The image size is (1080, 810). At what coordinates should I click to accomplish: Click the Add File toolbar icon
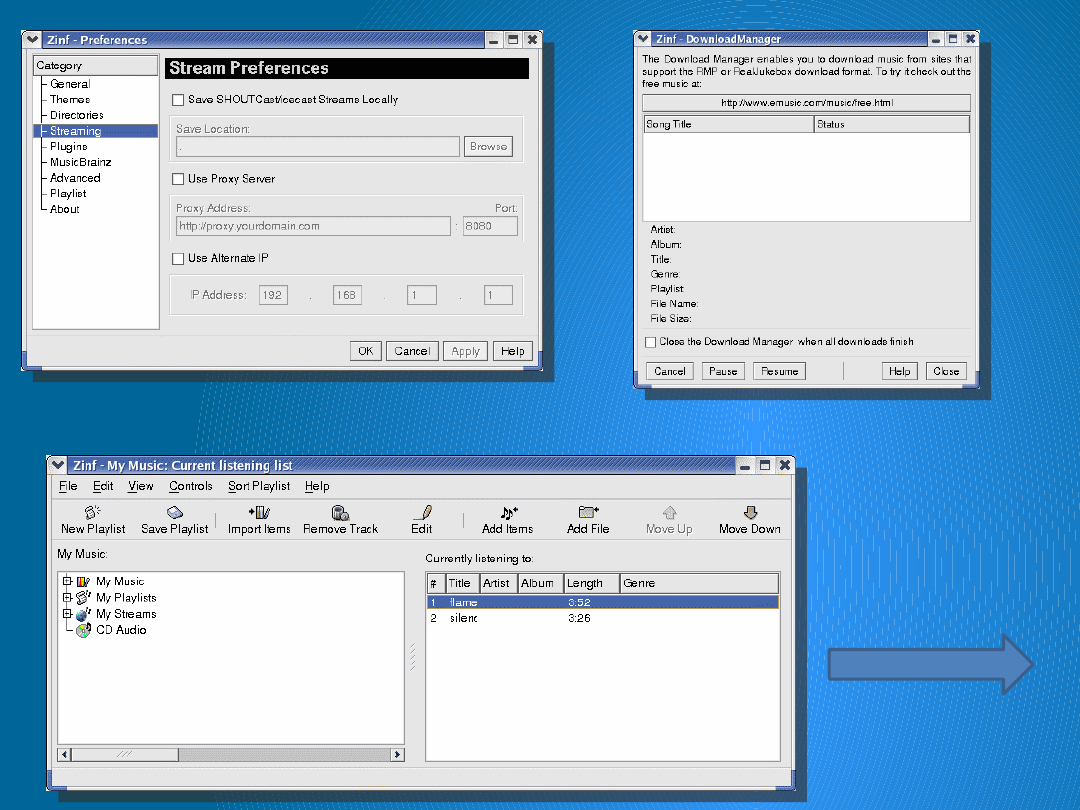click(588, 513)
